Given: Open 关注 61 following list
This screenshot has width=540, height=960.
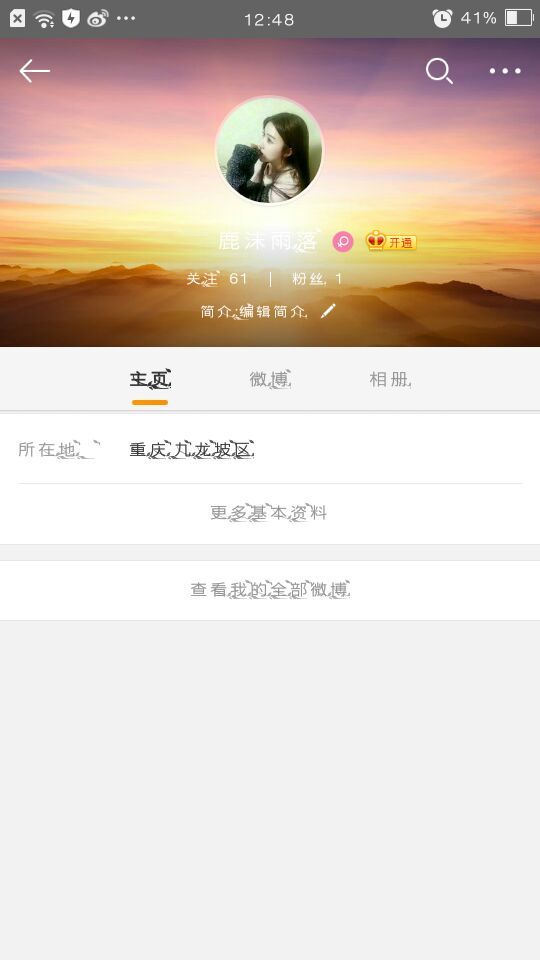Looking at the screenshot, I should (x=217, y=279).
